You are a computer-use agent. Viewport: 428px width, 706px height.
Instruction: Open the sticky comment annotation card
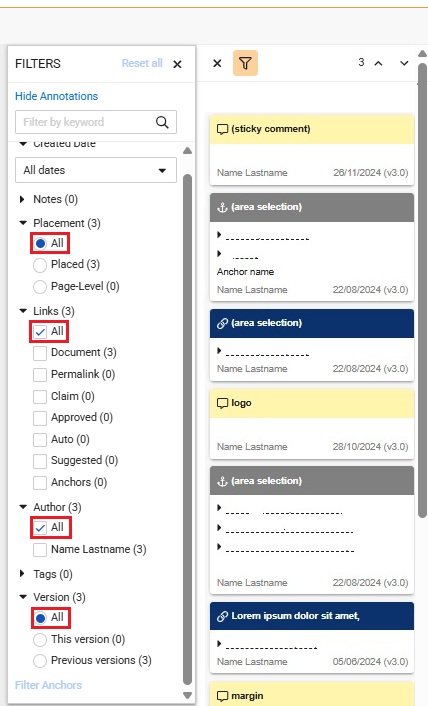pos(312,150)
